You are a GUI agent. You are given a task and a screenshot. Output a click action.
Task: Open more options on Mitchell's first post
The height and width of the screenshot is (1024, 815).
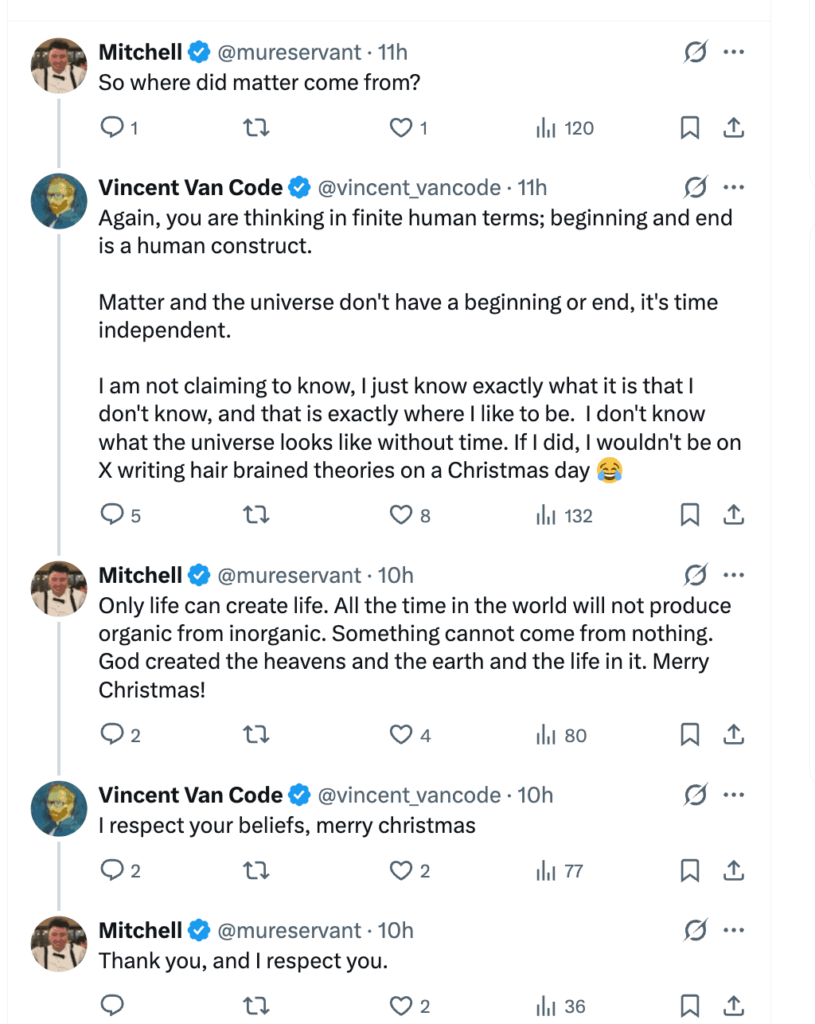[x=733, y=53]
